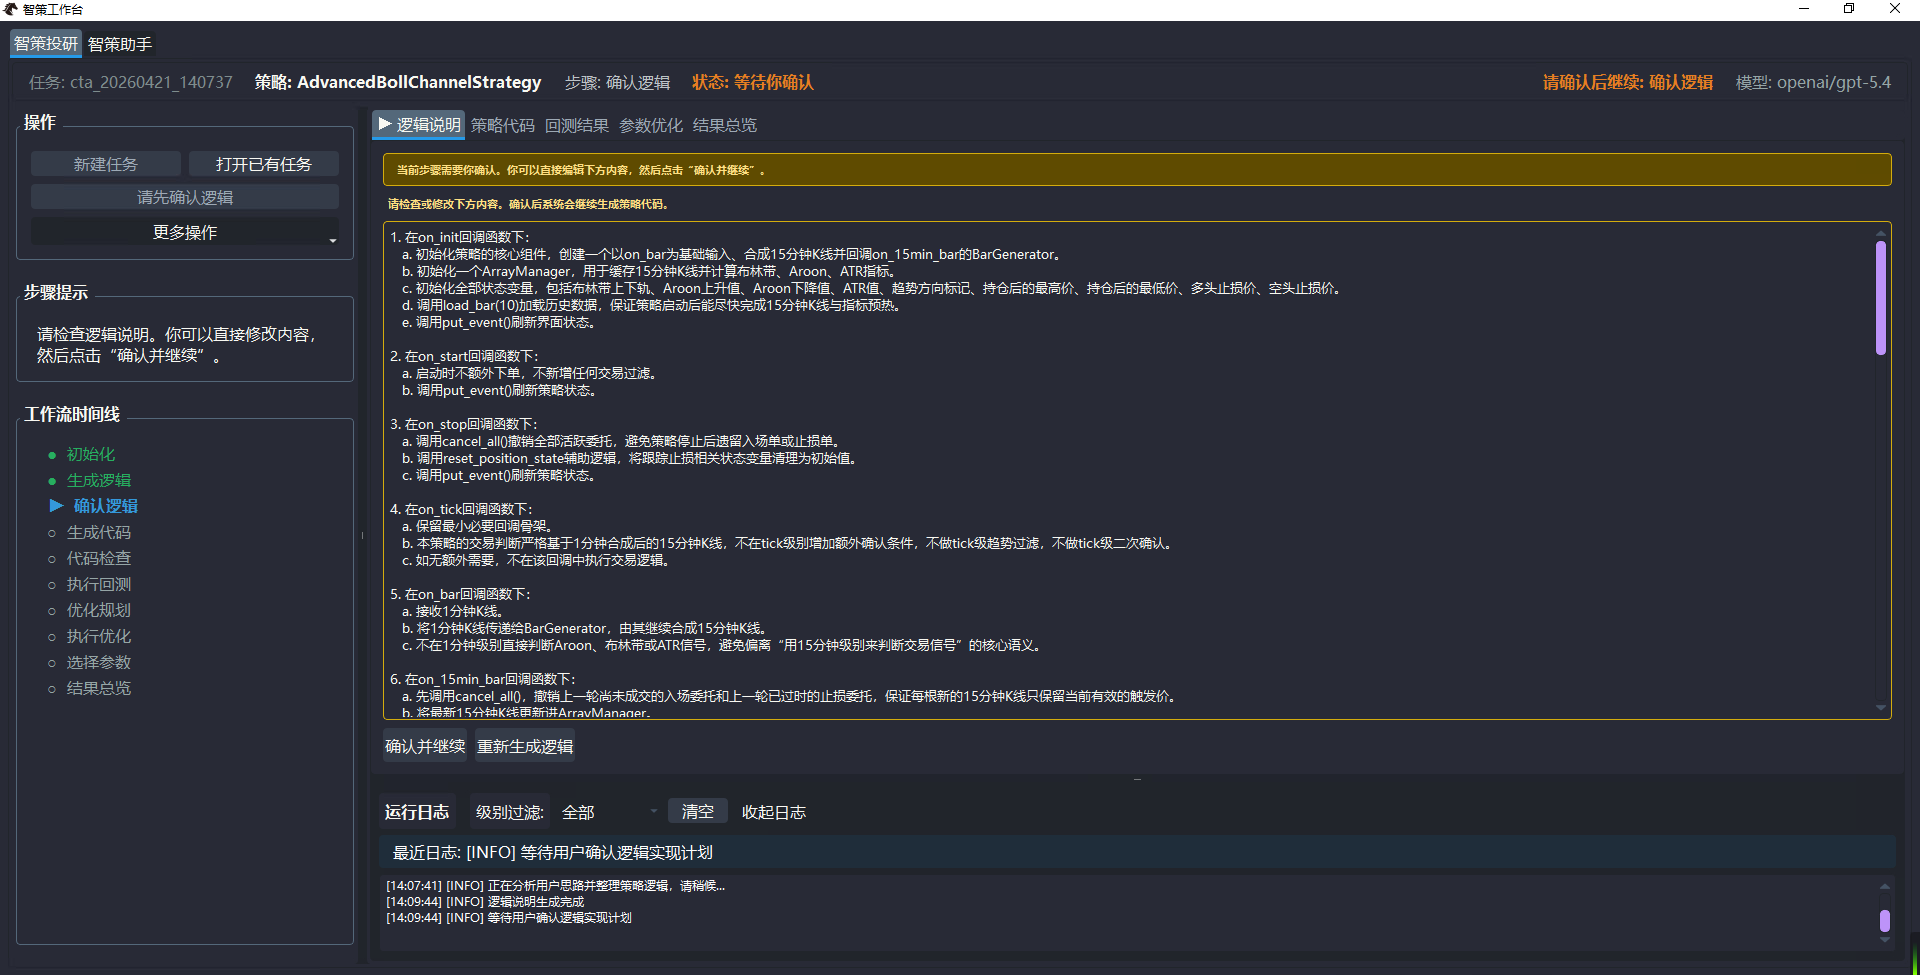Screen dimensions: 1920x975
Task: Select the 初始化 timeline step
Action: [x=91, y=455]
